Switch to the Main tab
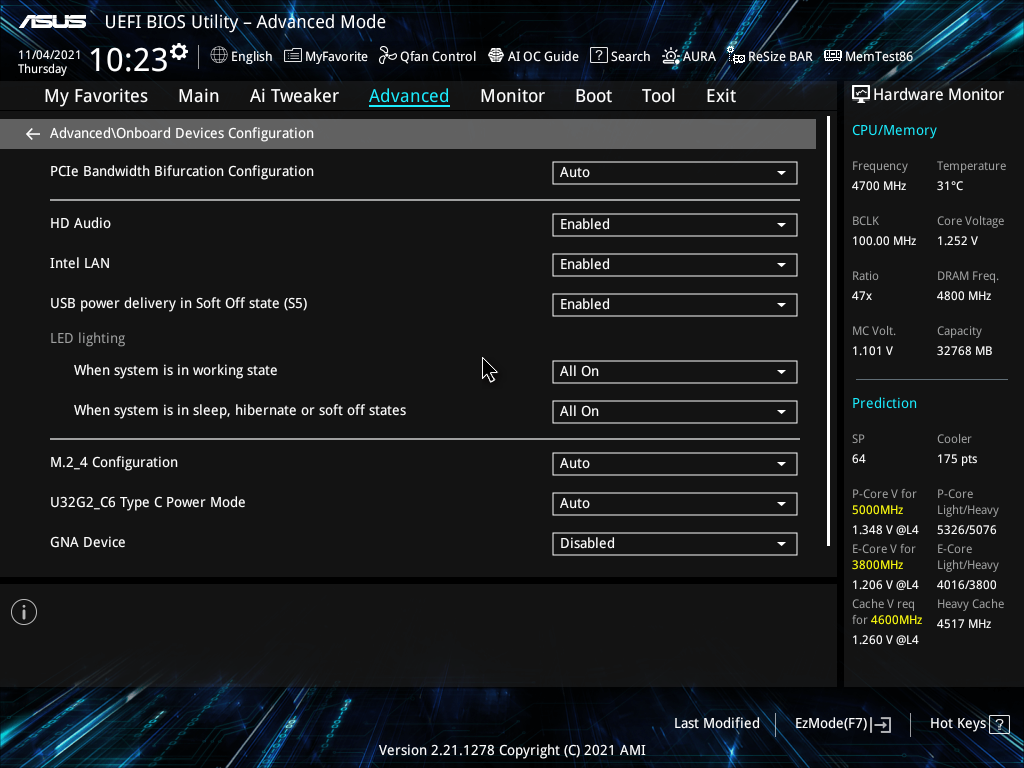The image size is (1024, 768). click(199, 96)
